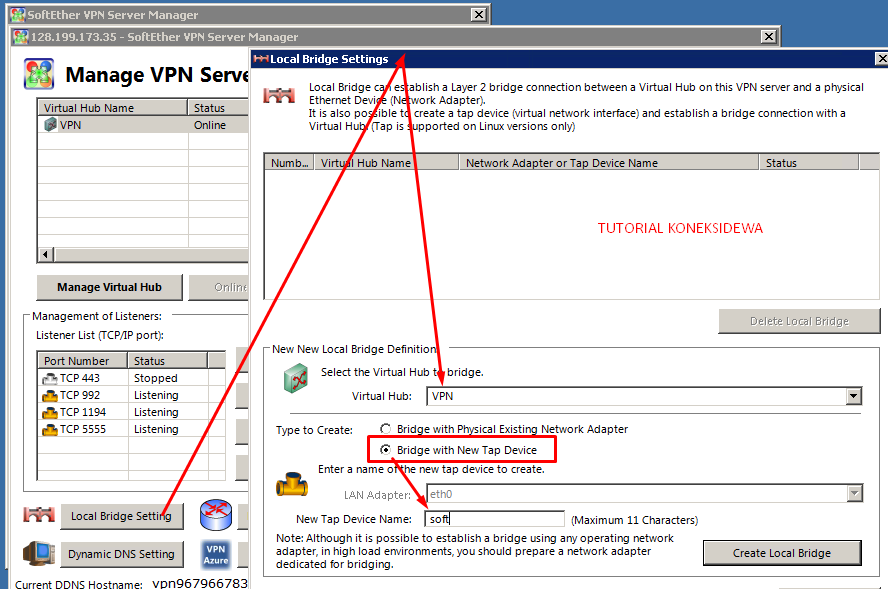
Task: Click the DDNS hostname vpn967966783
Action: pyautogui.click(x=200, y=583)
